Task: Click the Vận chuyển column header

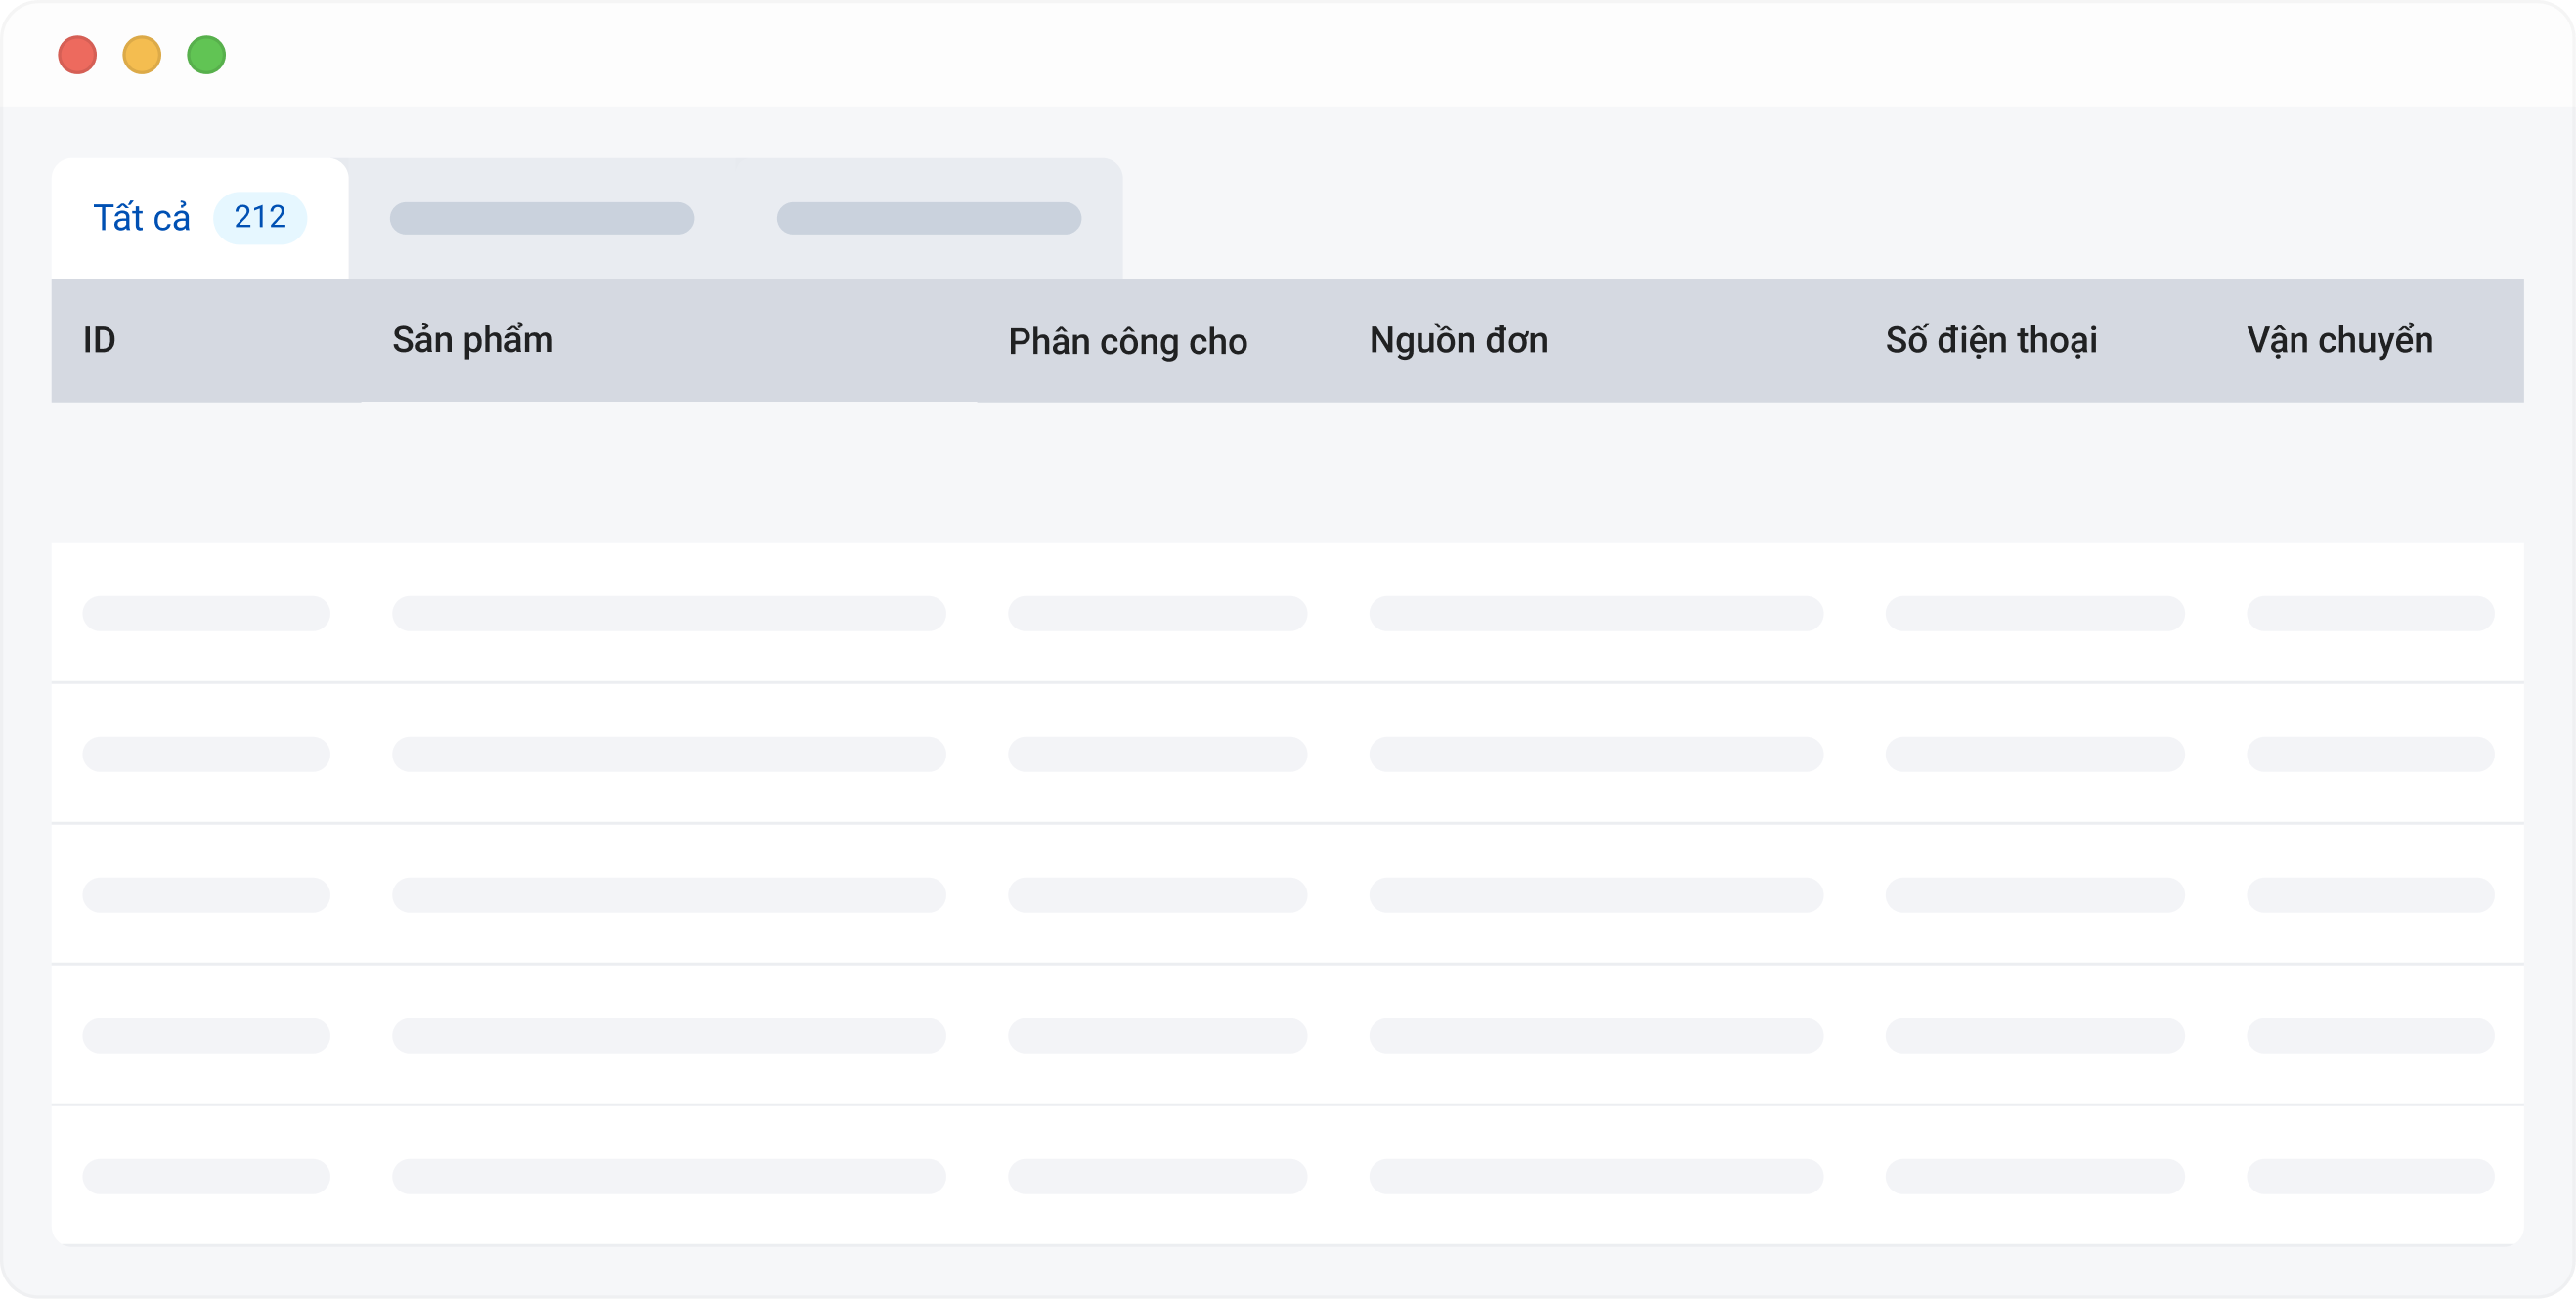Action: 2339,340
